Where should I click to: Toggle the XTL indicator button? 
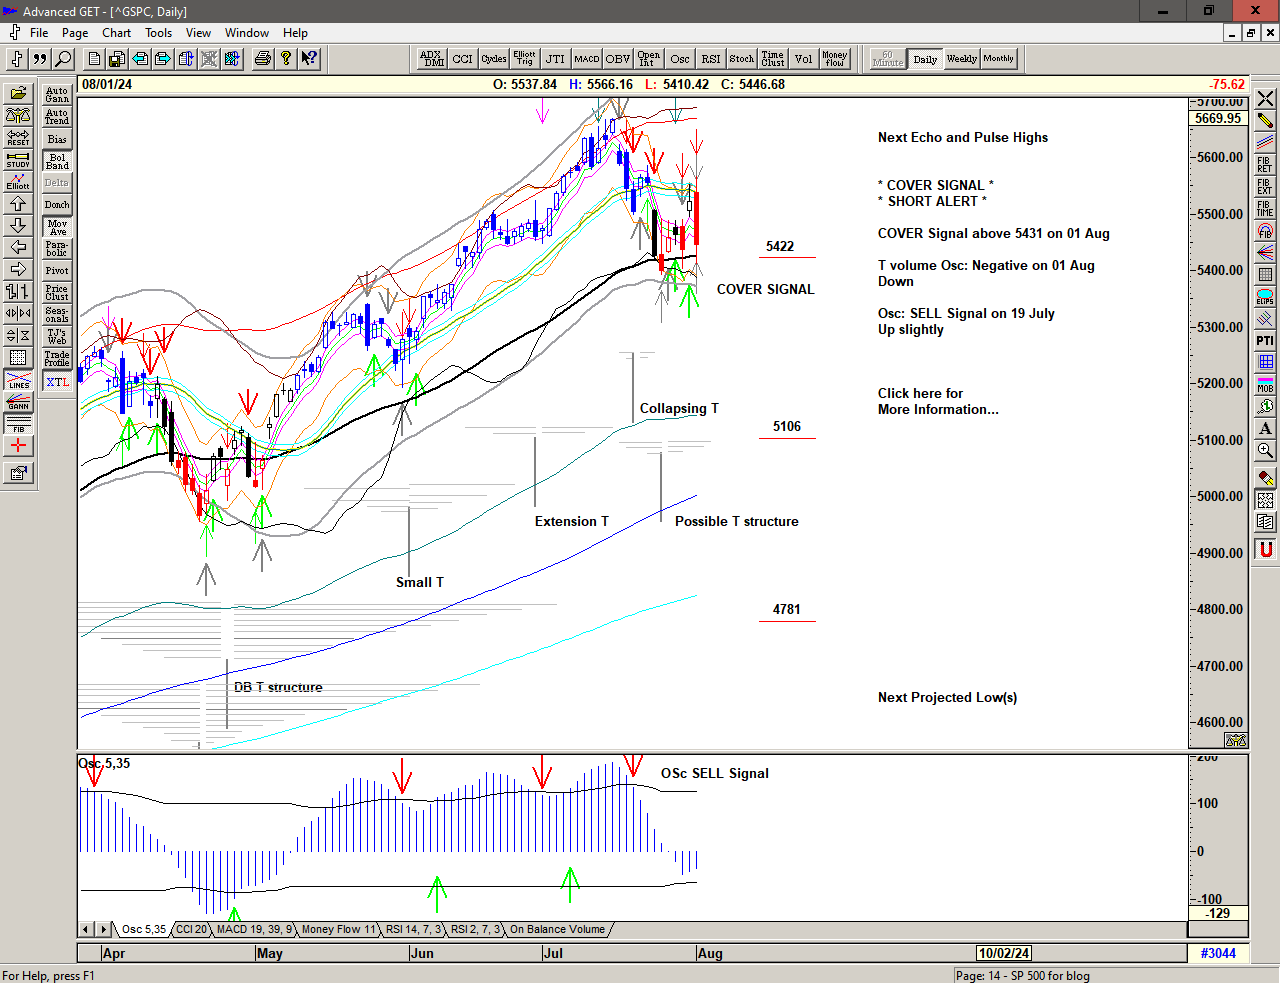pos(57,382)
